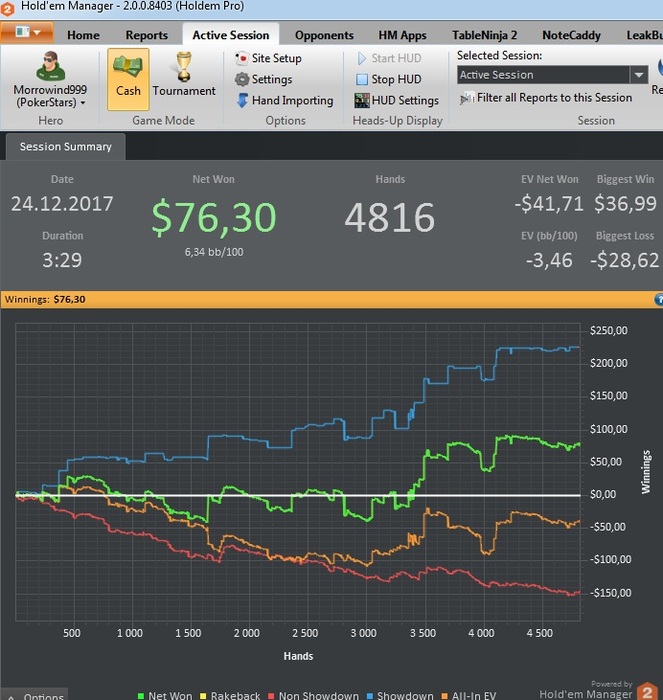Click the 6,34 bb/100 text

(214, 252)
